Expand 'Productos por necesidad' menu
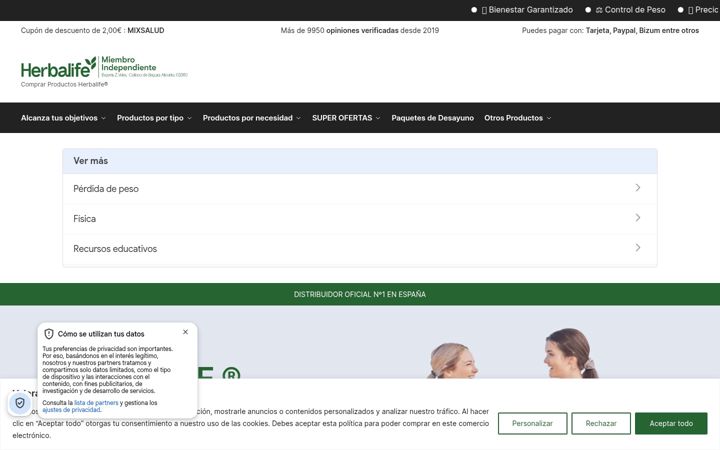Image resolution: width=720 pixels, height=450 pixels. pyautogui.click(x=252, y=118)
